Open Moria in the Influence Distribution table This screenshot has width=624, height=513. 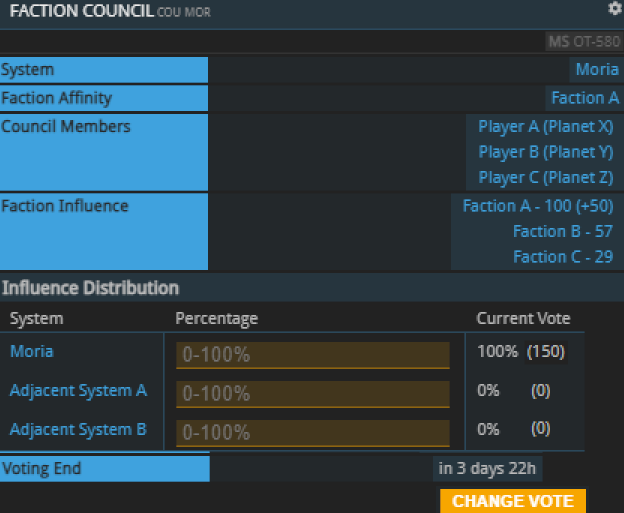(32, 351)
